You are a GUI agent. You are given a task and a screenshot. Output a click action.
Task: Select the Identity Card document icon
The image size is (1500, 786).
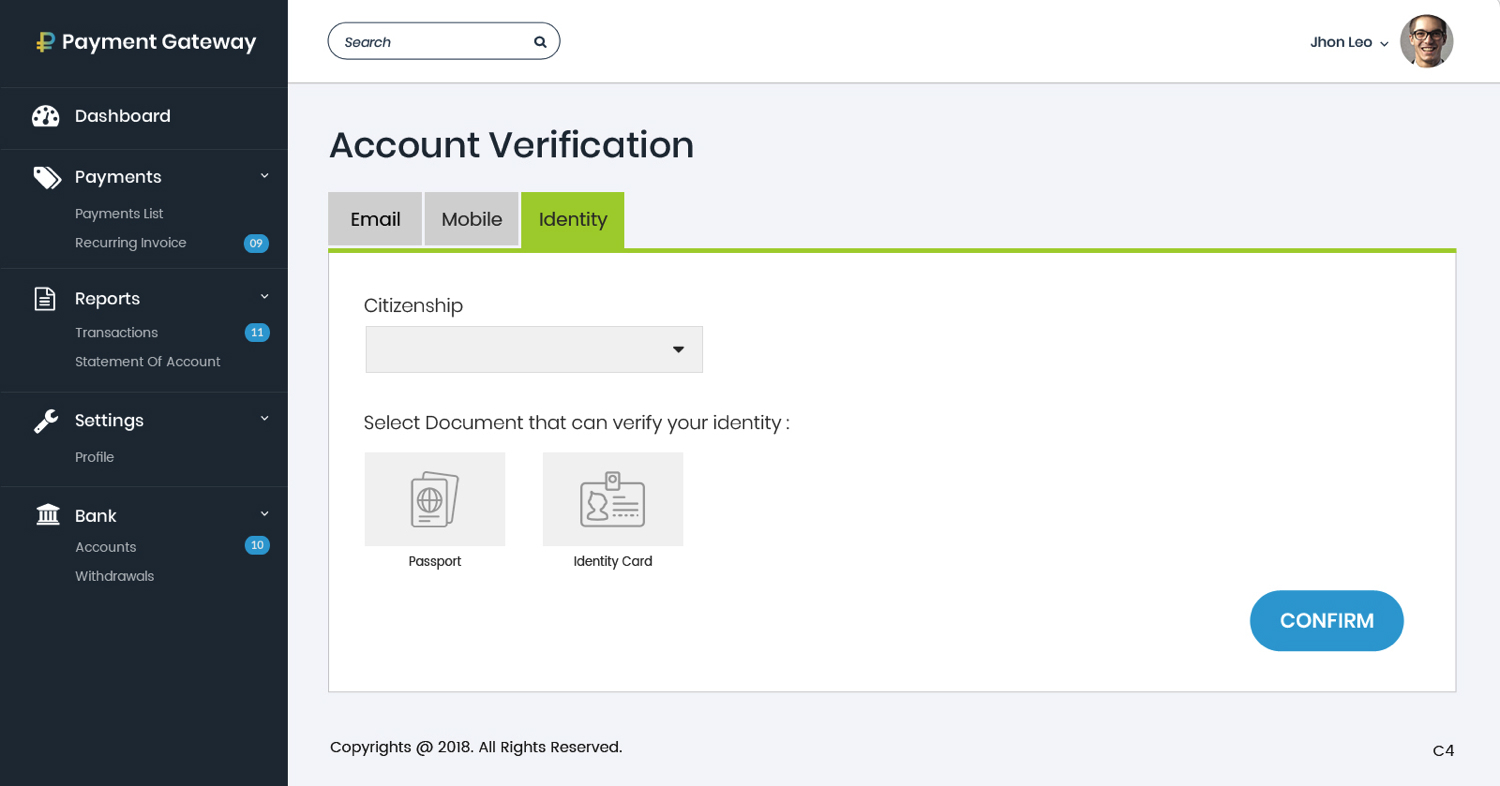pos(613,499)
